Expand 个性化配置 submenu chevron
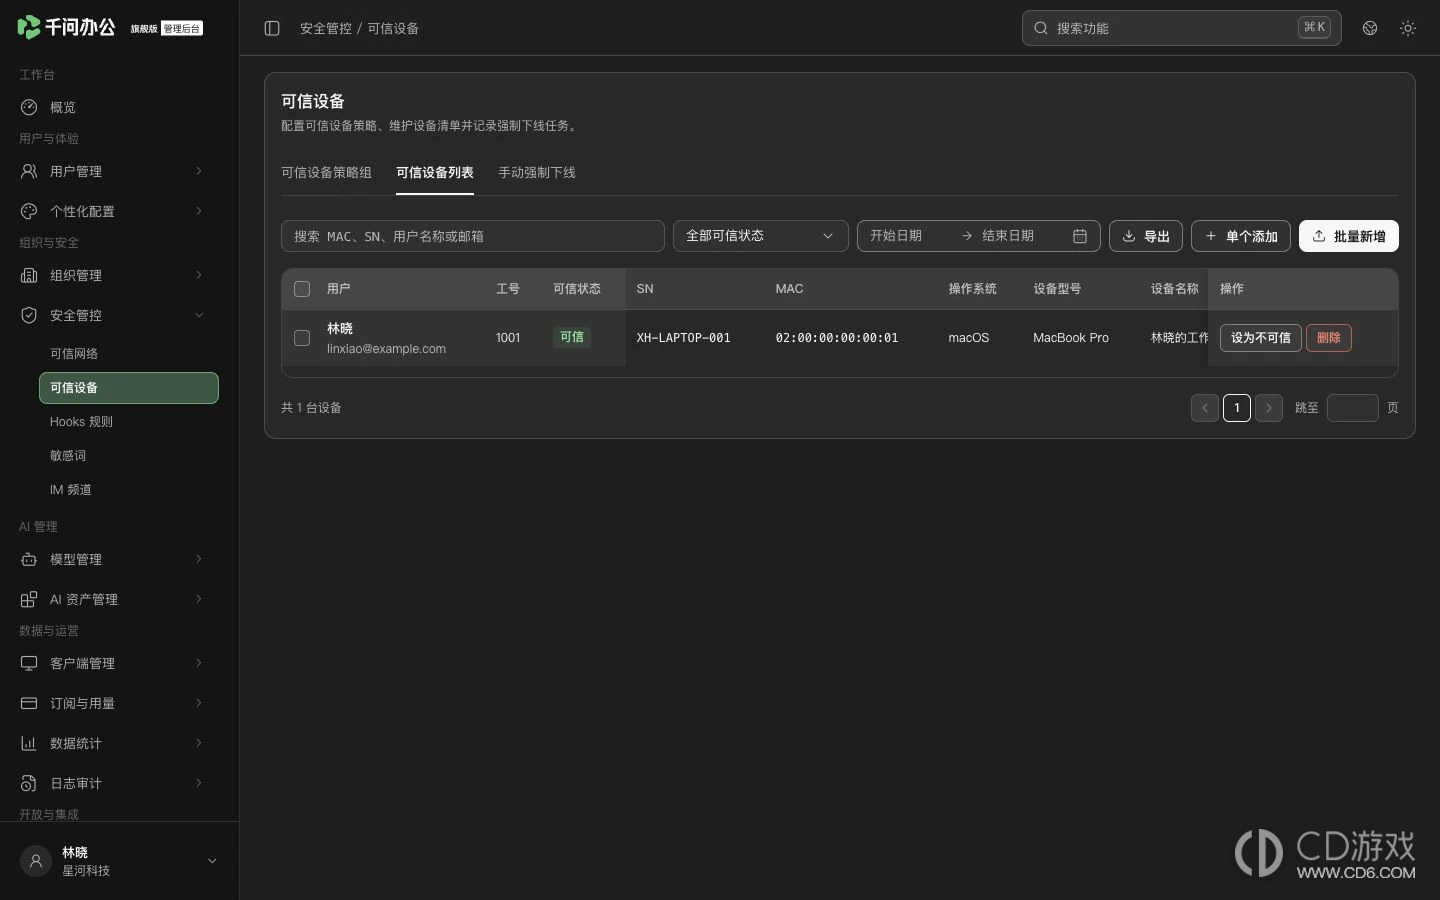The height and width of the screenshot is (900, 1440). tap(199, 211)
